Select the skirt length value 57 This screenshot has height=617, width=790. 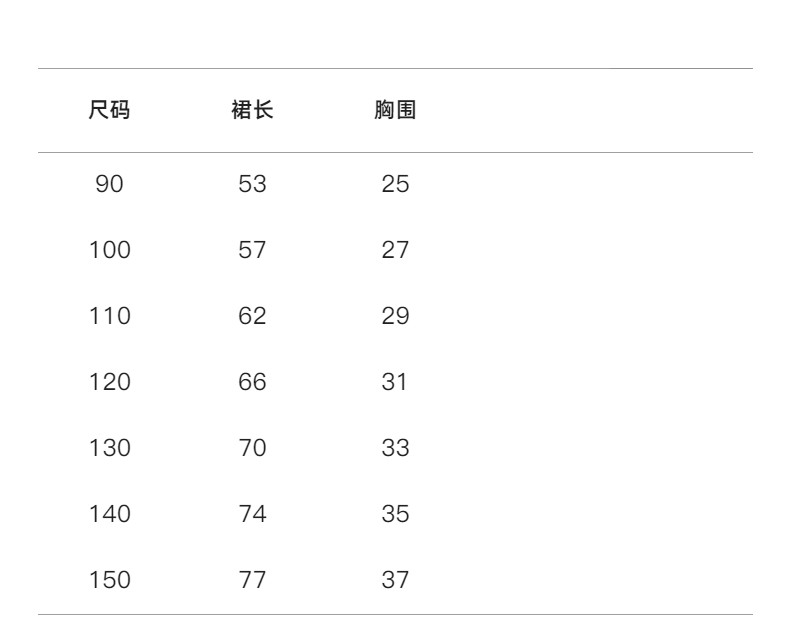(252, 250)
